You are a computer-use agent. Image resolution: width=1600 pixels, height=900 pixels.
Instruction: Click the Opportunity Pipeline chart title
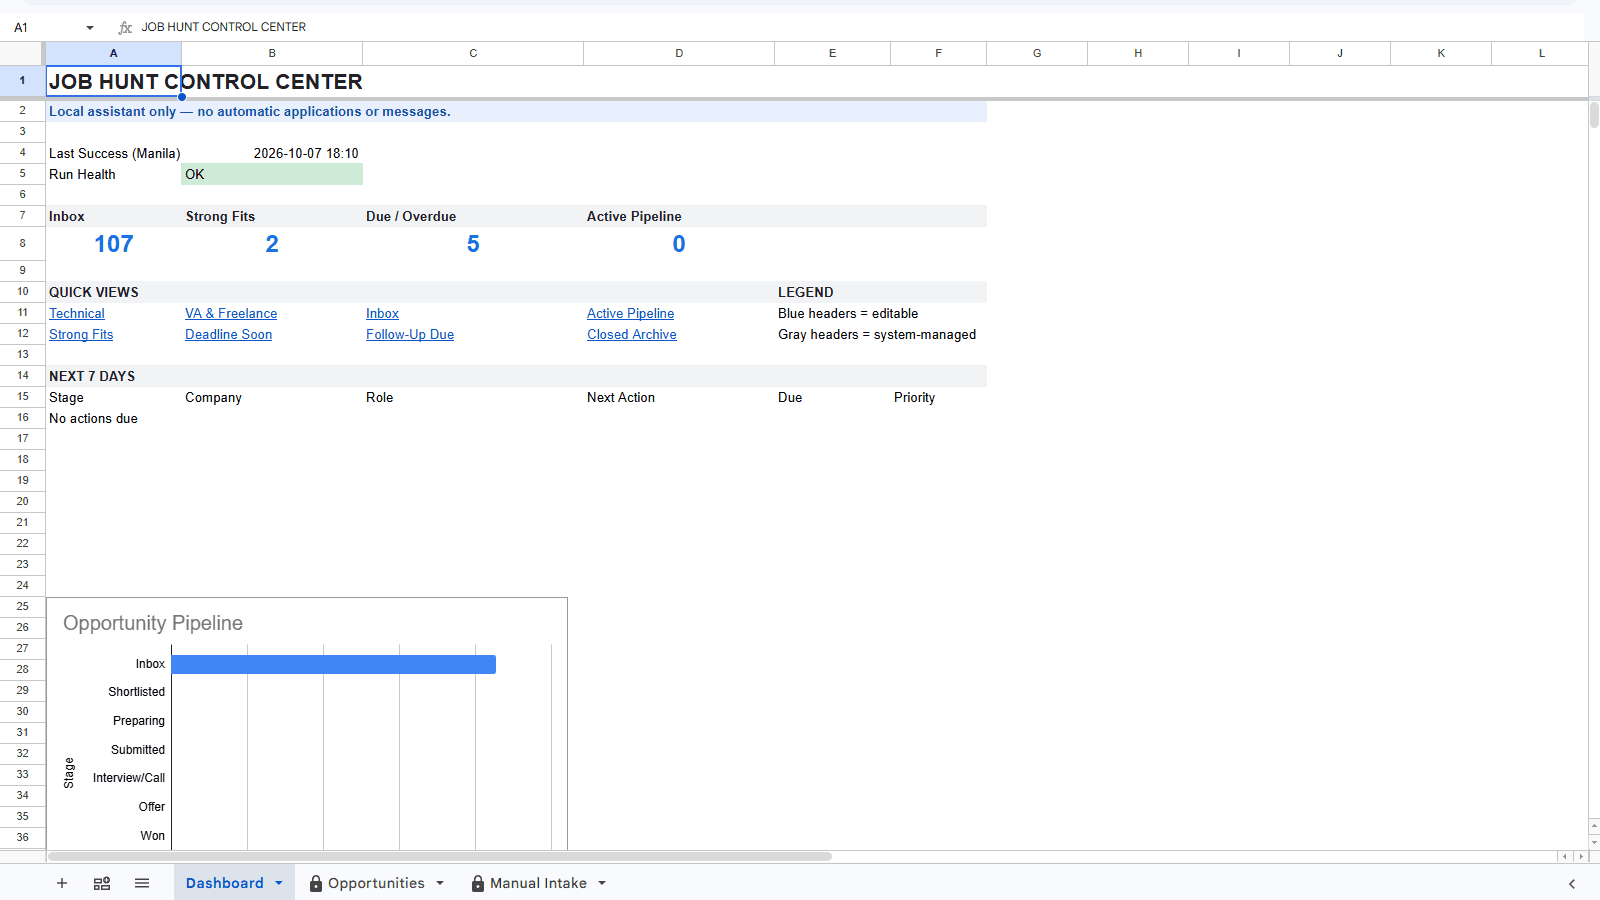pos(153,623)
